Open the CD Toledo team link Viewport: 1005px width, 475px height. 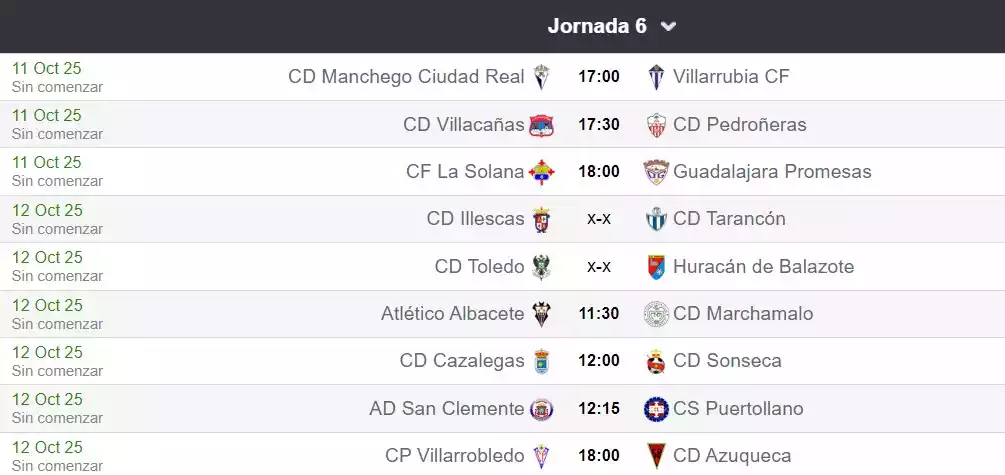point(479,267)
